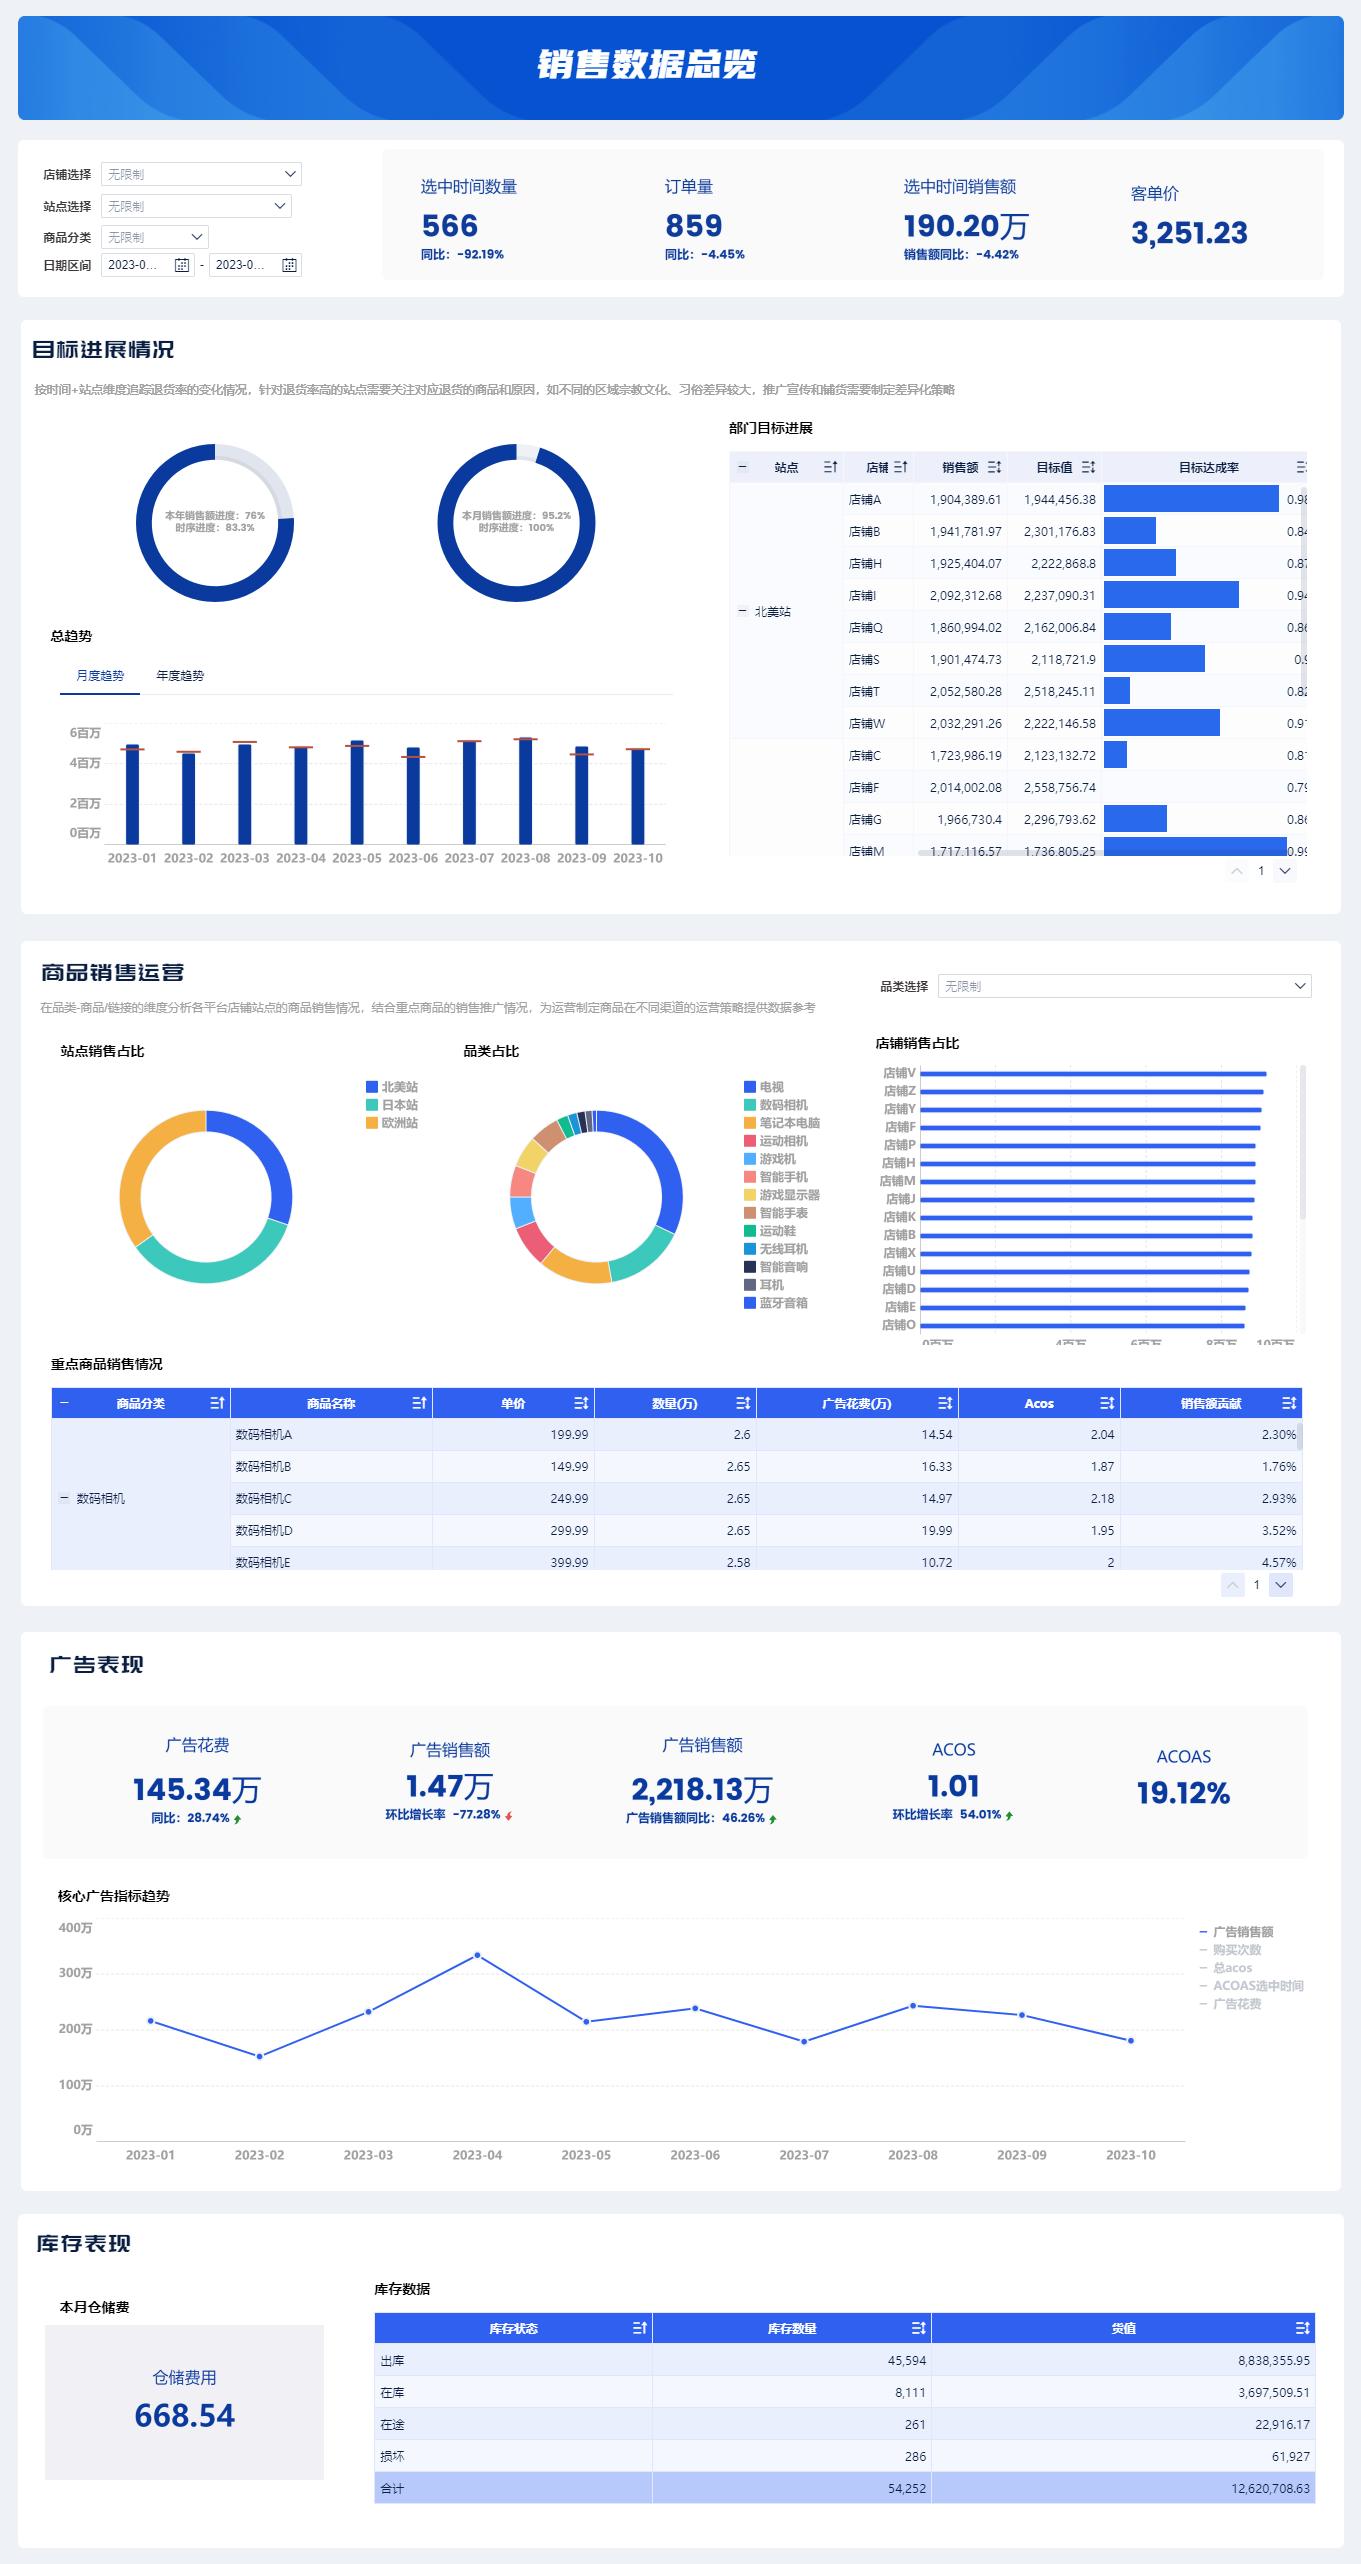Sort the 销售额 column in department table
Viewport: 1361px width, 2564px height.
[x=994, y=467]
